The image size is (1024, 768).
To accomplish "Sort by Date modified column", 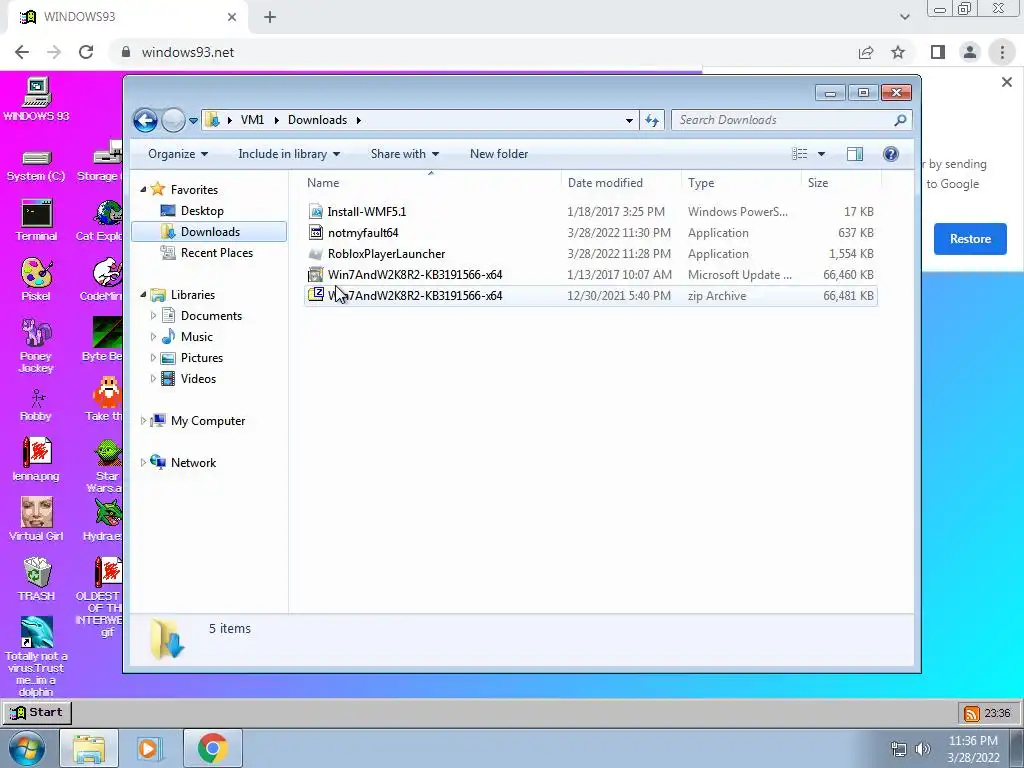I will (x=621, y=183).
